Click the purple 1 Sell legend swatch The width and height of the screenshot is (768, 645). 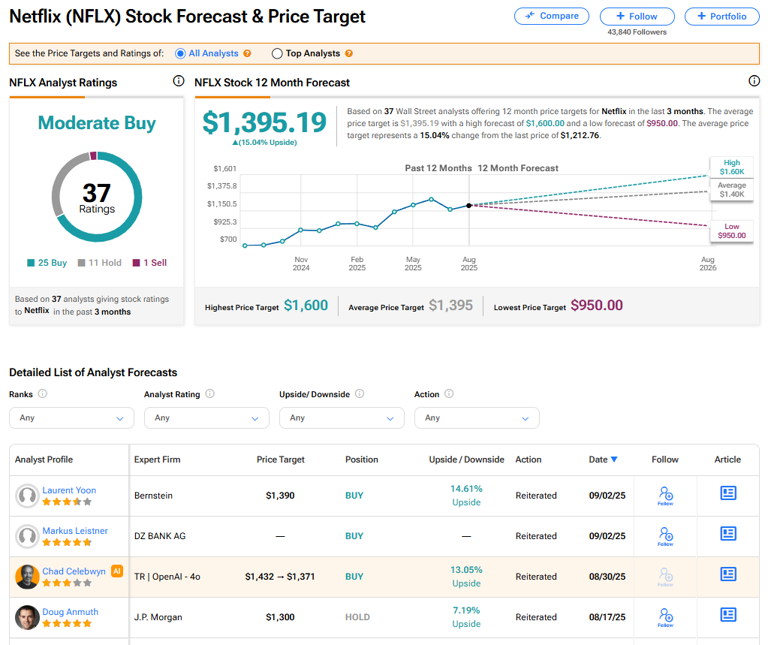point(137,263)
